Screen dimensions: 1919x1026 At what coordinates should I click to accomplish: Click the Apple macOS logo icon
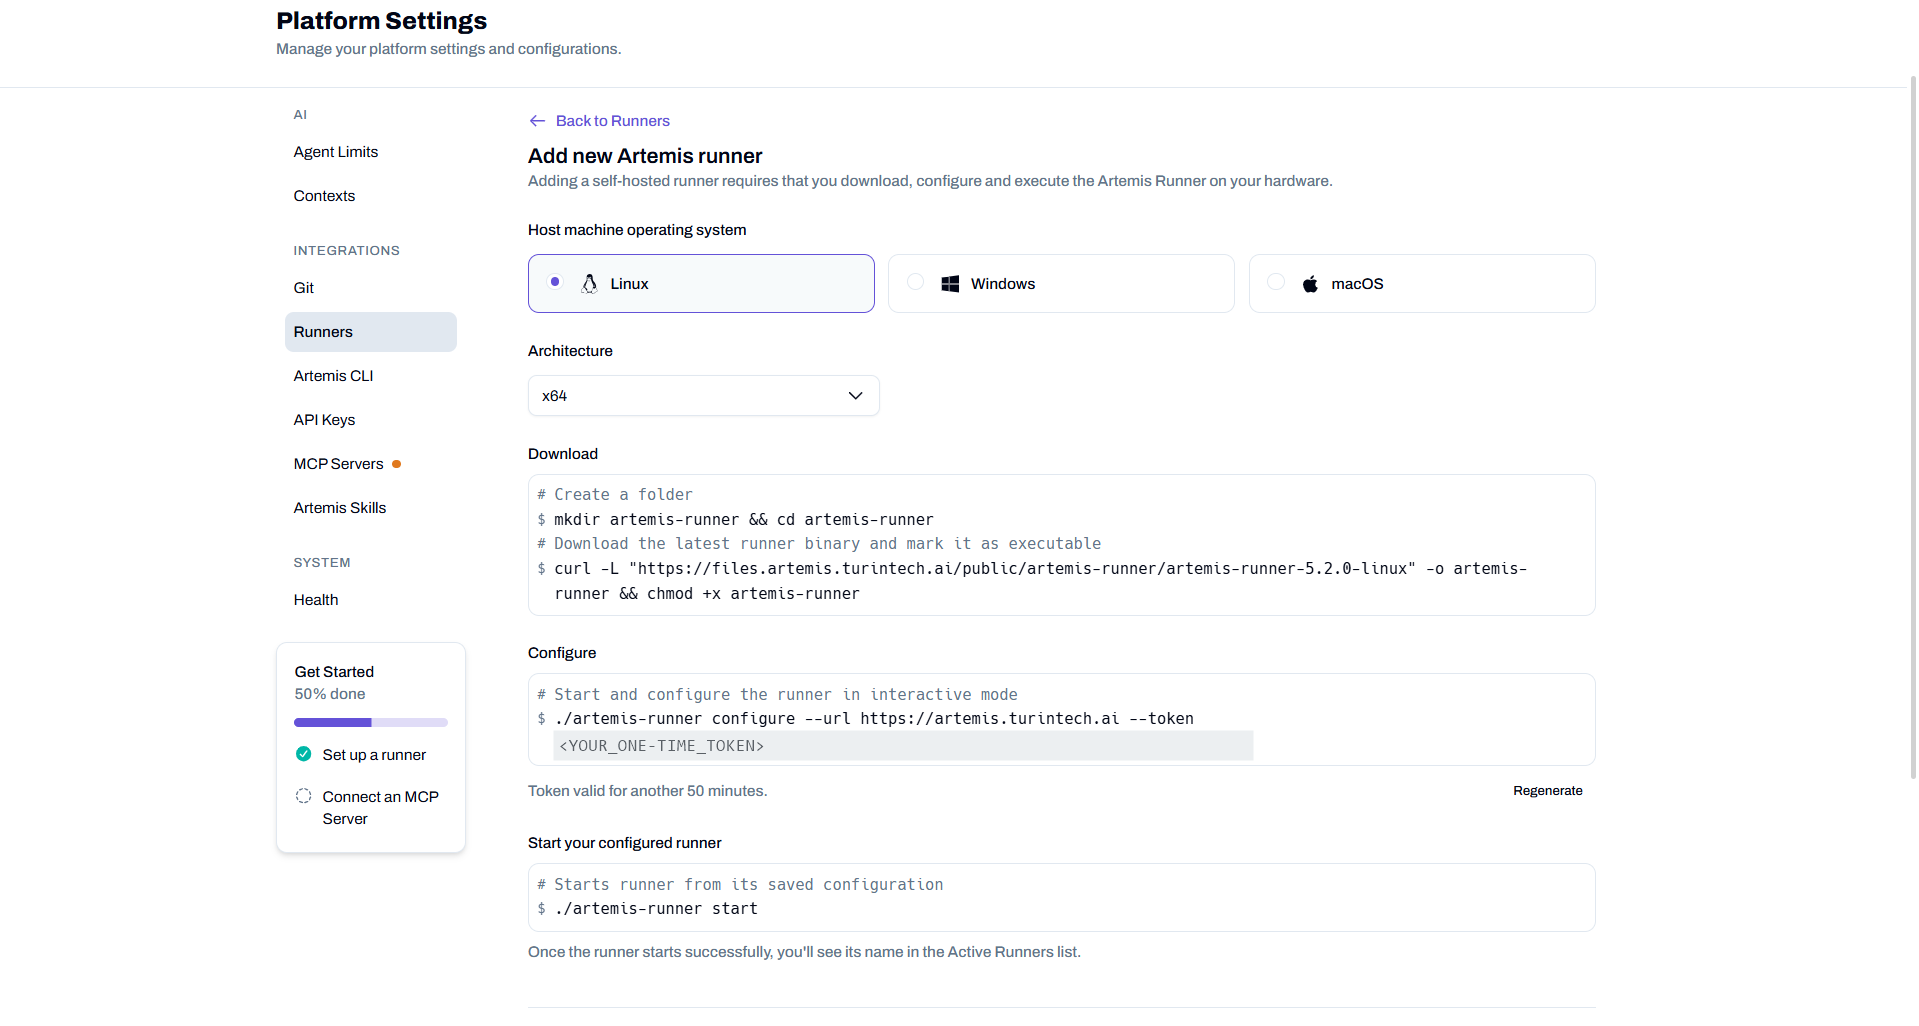1310,284
